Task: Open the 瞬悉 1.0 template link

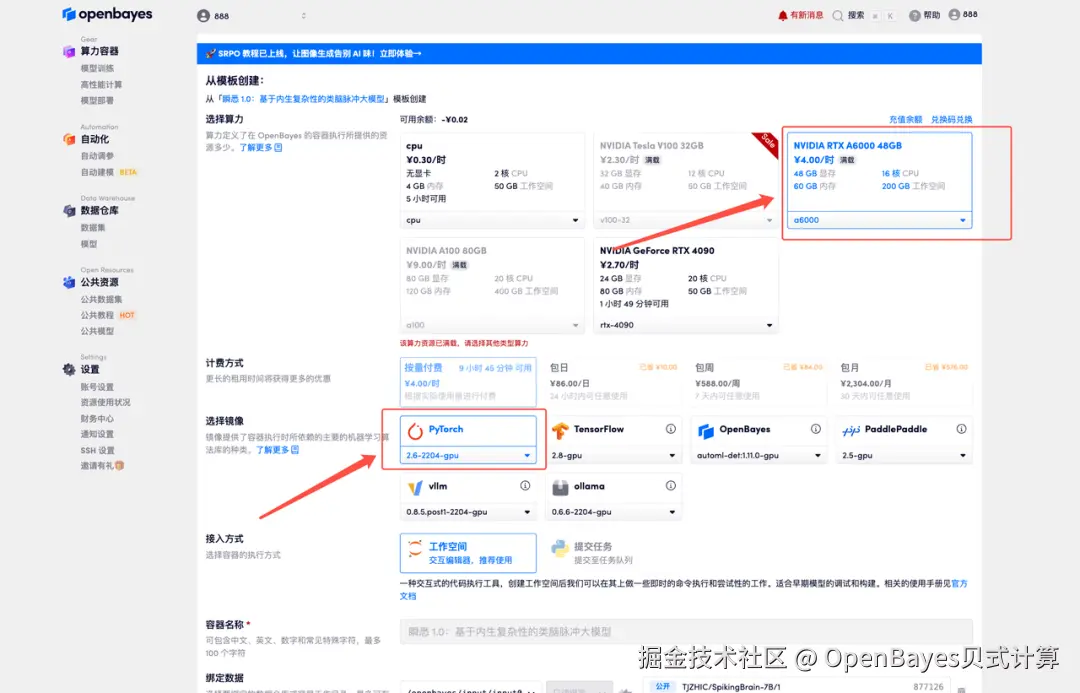Action: pyautogui.click(x=304, y=99)
